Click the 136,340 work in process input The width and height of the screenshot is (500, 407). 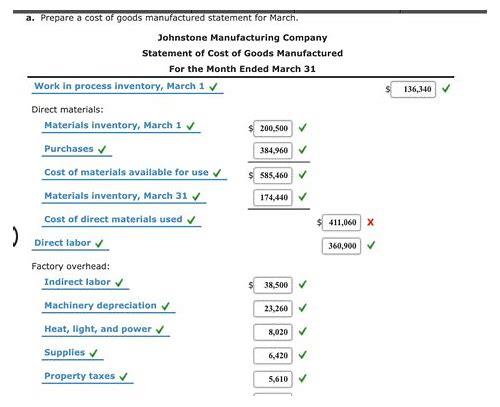(x=413, y=89)
